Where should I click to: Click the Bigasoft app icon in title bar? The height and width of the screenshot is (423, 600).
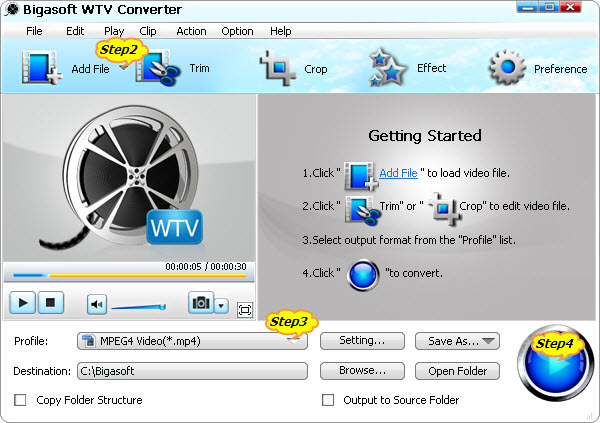pyautogui.click(x=11, y=10)
